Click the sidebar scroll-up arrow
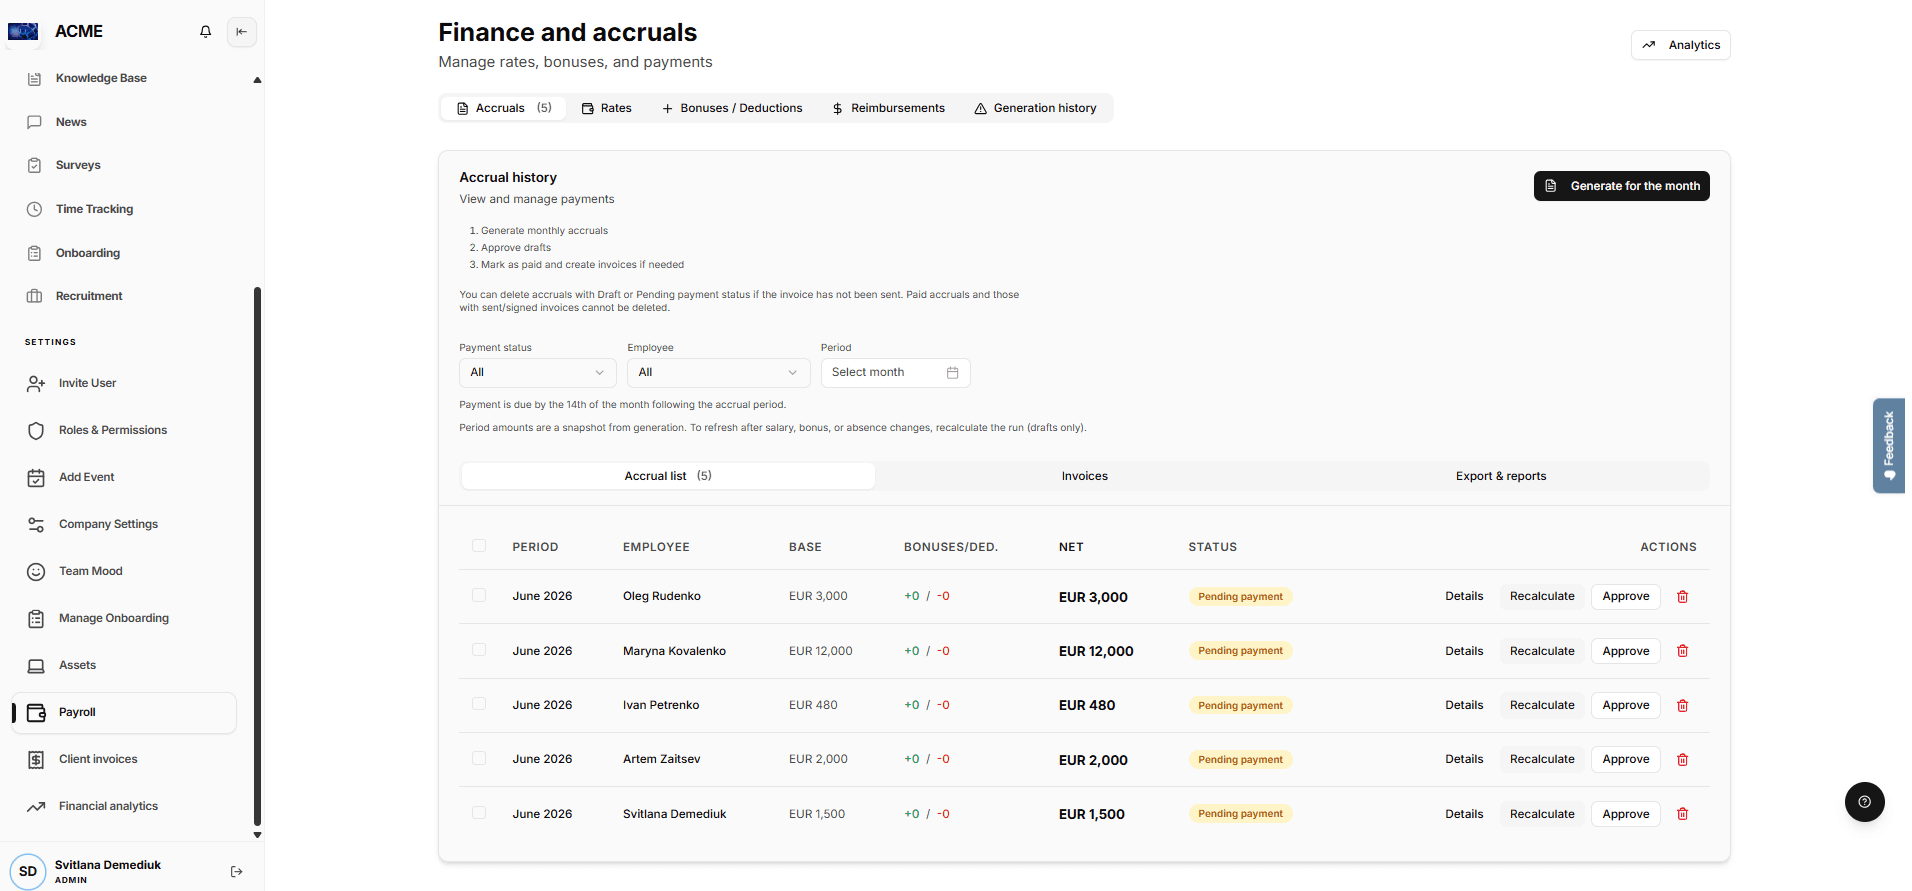 click(x=257, y=79)
